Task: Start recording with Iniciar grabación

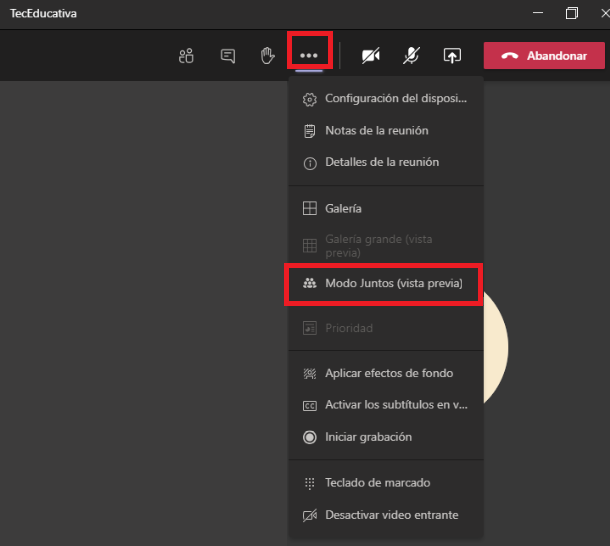Action: tap(368, 437)
